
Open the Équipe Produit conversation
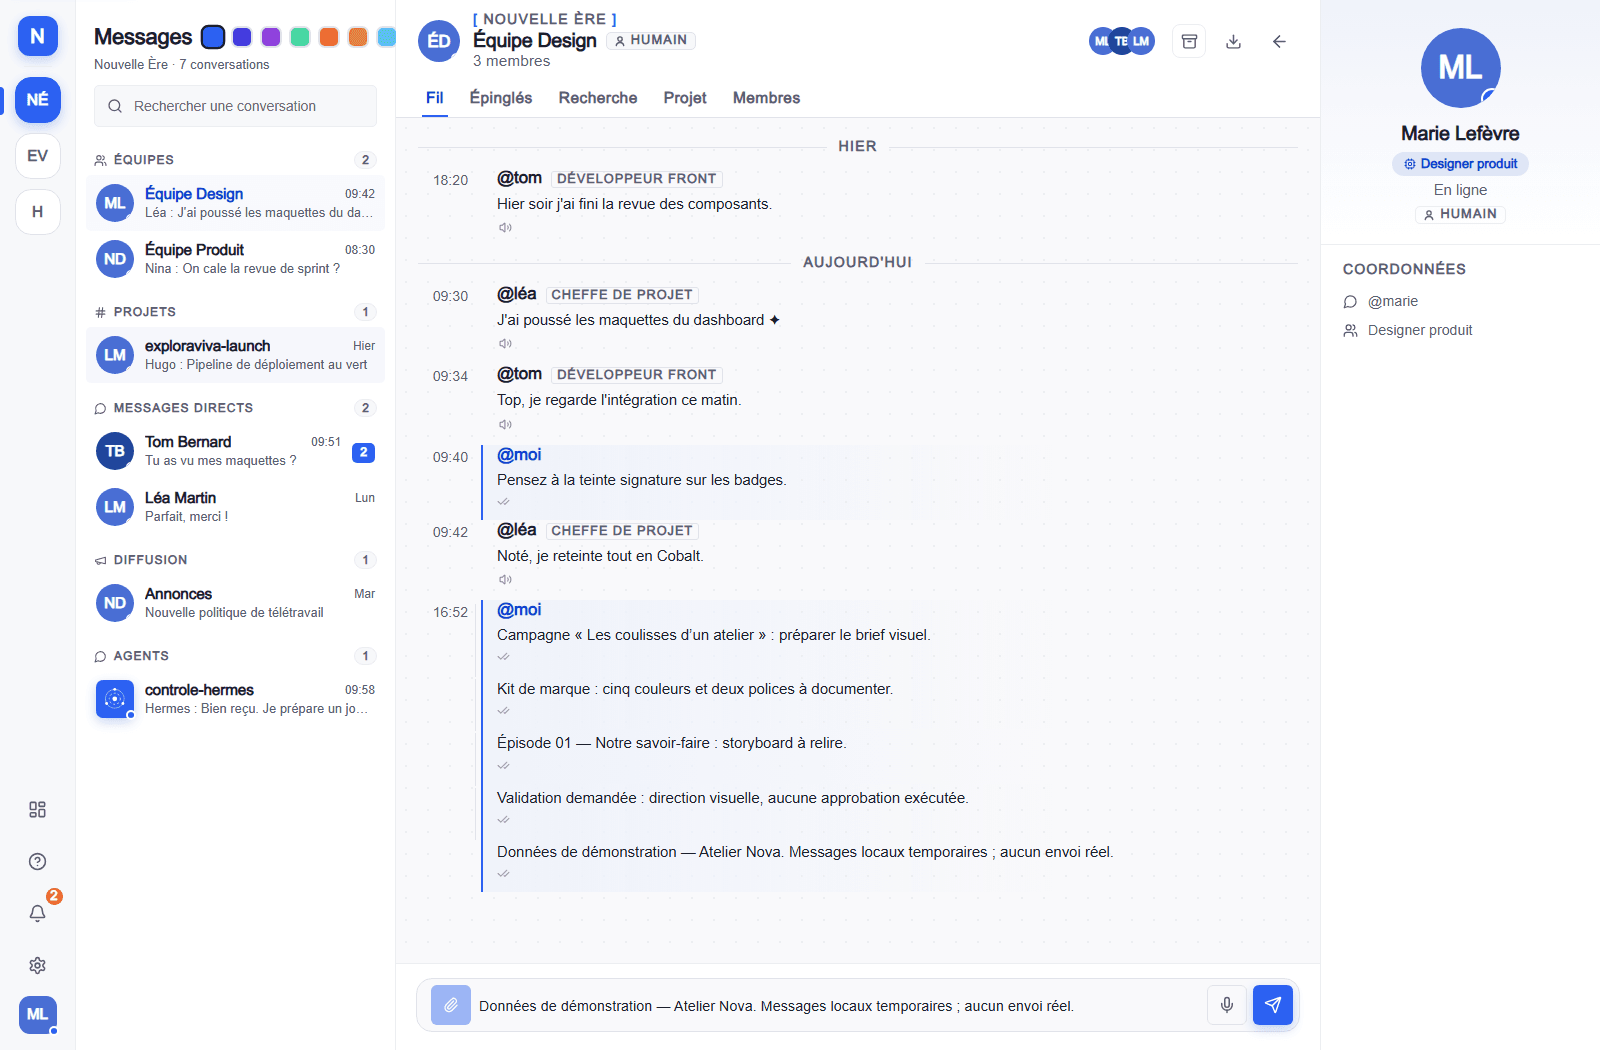click(235, 259)
